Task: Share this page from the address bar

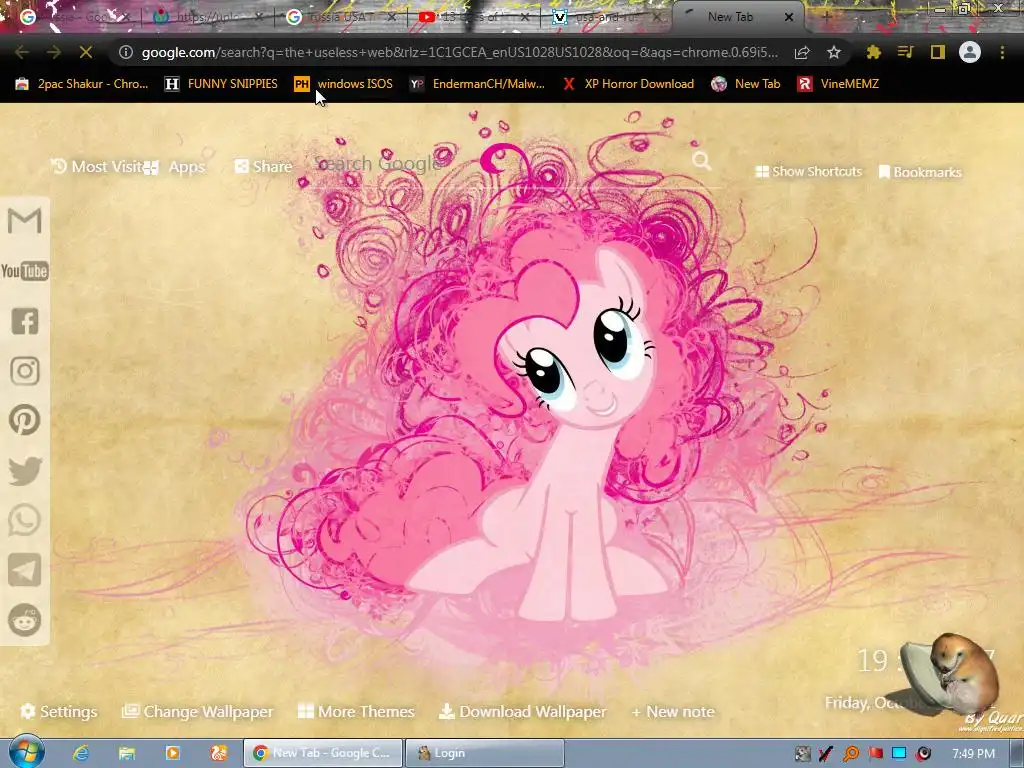Action: coord(802,52)
